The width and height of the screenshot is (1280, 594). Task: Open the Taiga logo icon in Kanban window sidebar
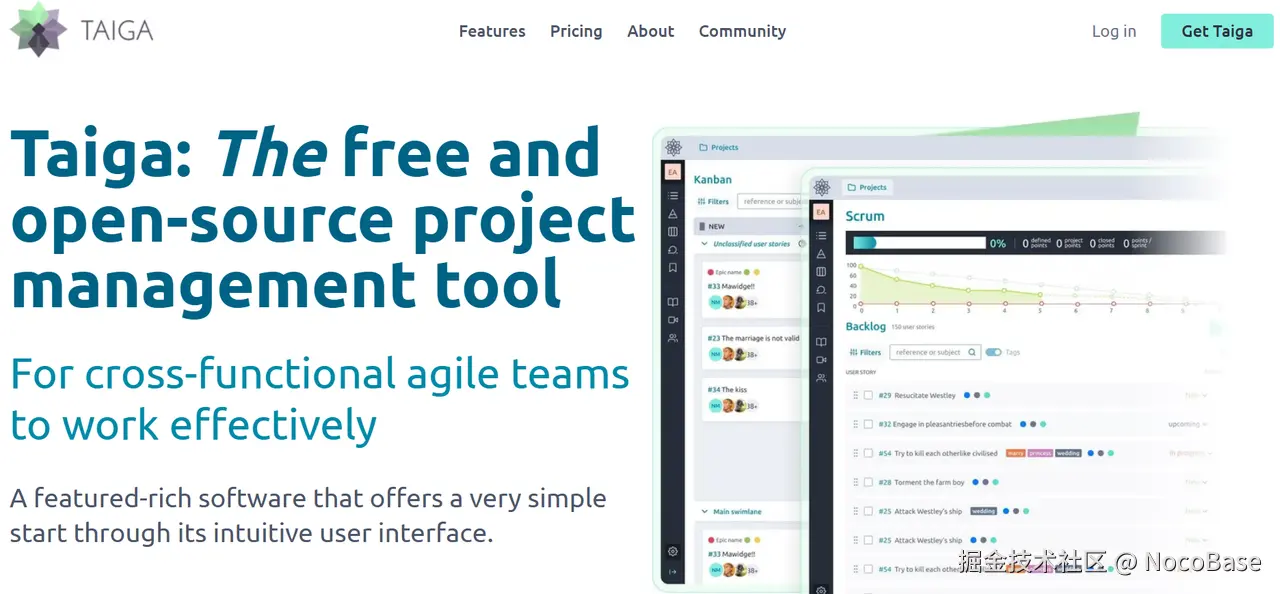pyautogui.click(x=673, y=147)
